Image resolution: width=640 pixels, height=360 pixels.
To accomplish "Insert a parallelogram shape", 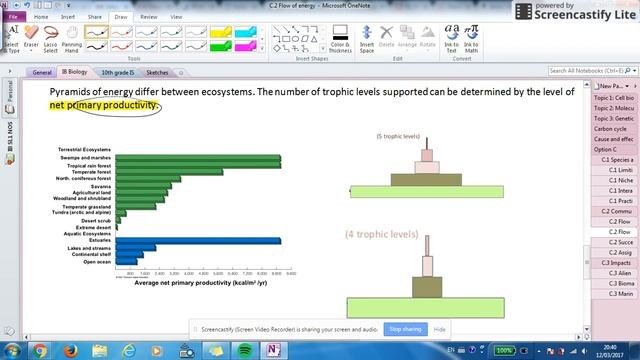I will [304, 39].
